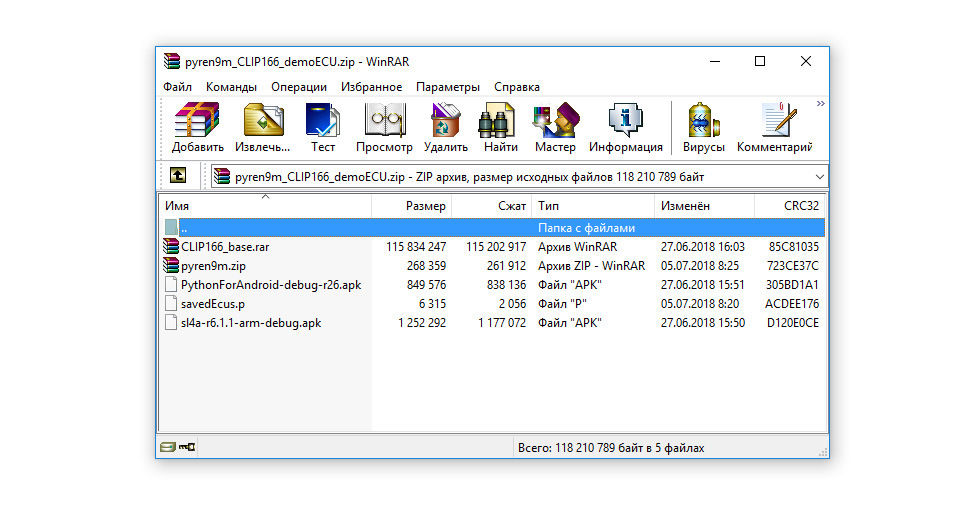The image size is (960, 510).
Task: Close the WinRAR window
Action: (806, 61)
